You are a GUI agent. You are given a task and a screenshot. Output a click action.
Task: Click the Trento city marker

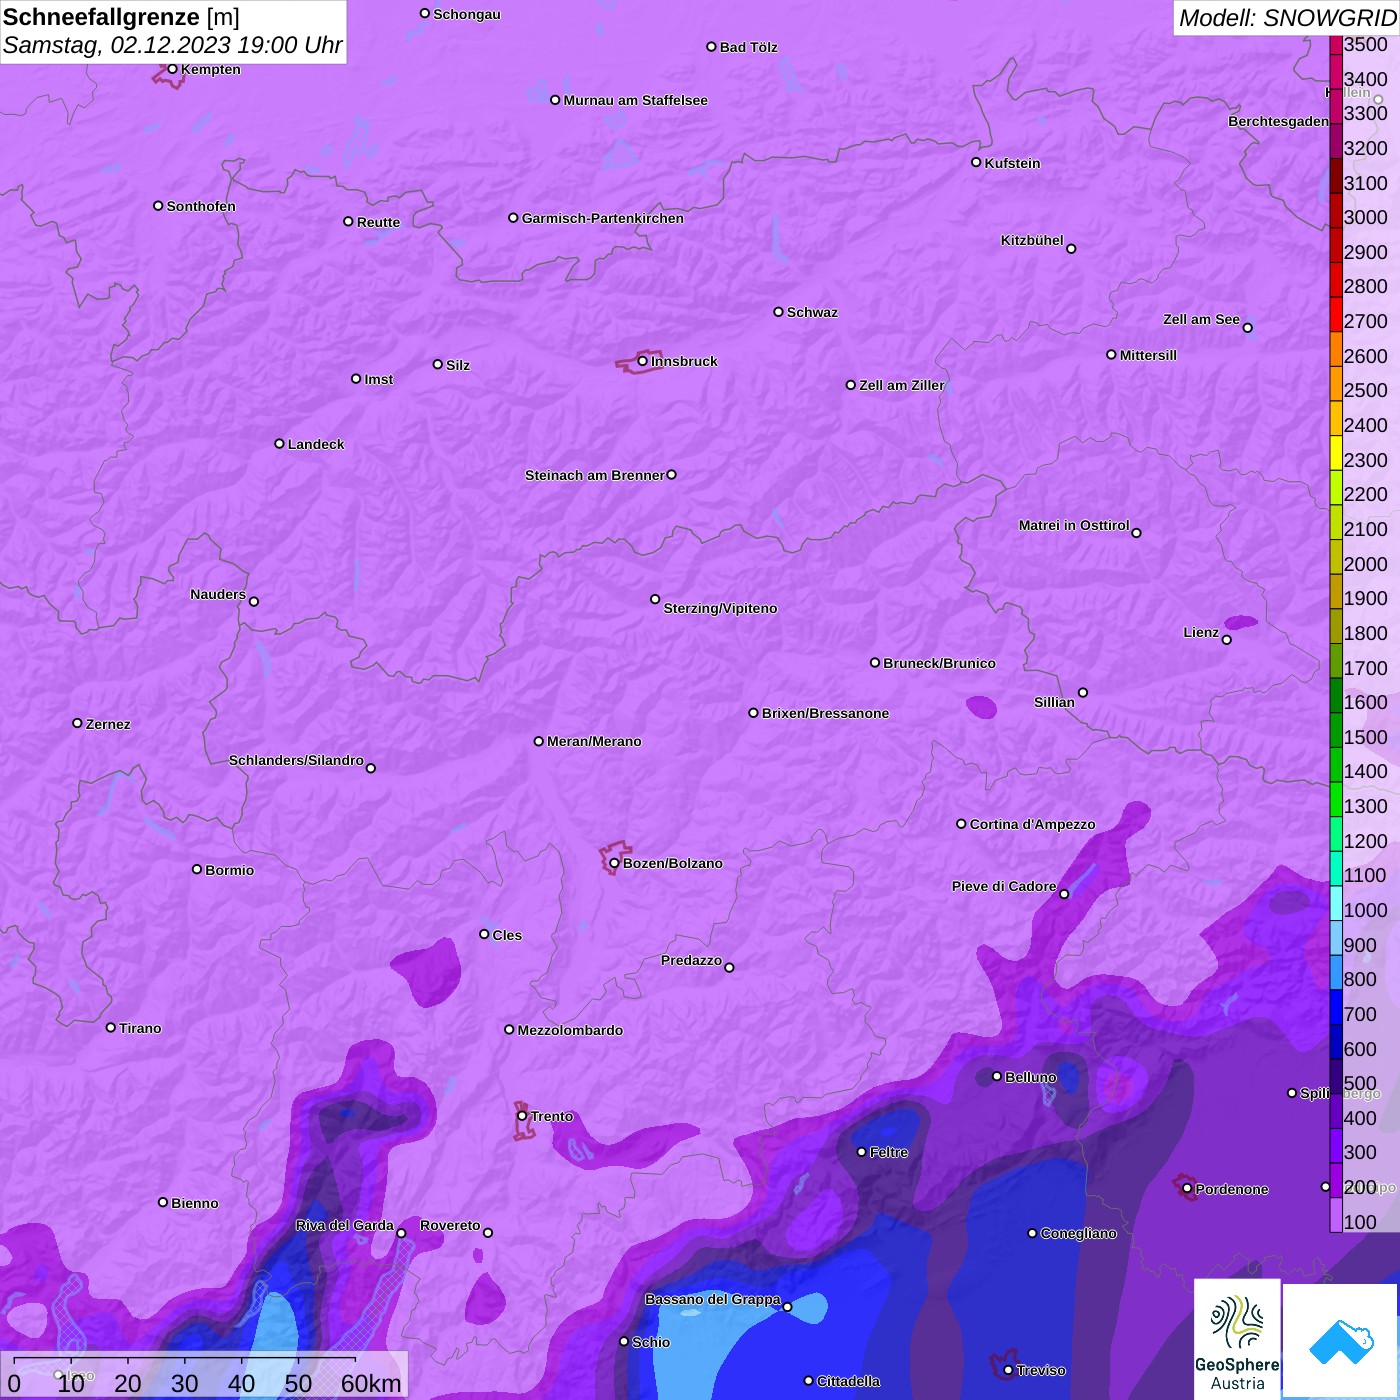522,1116
